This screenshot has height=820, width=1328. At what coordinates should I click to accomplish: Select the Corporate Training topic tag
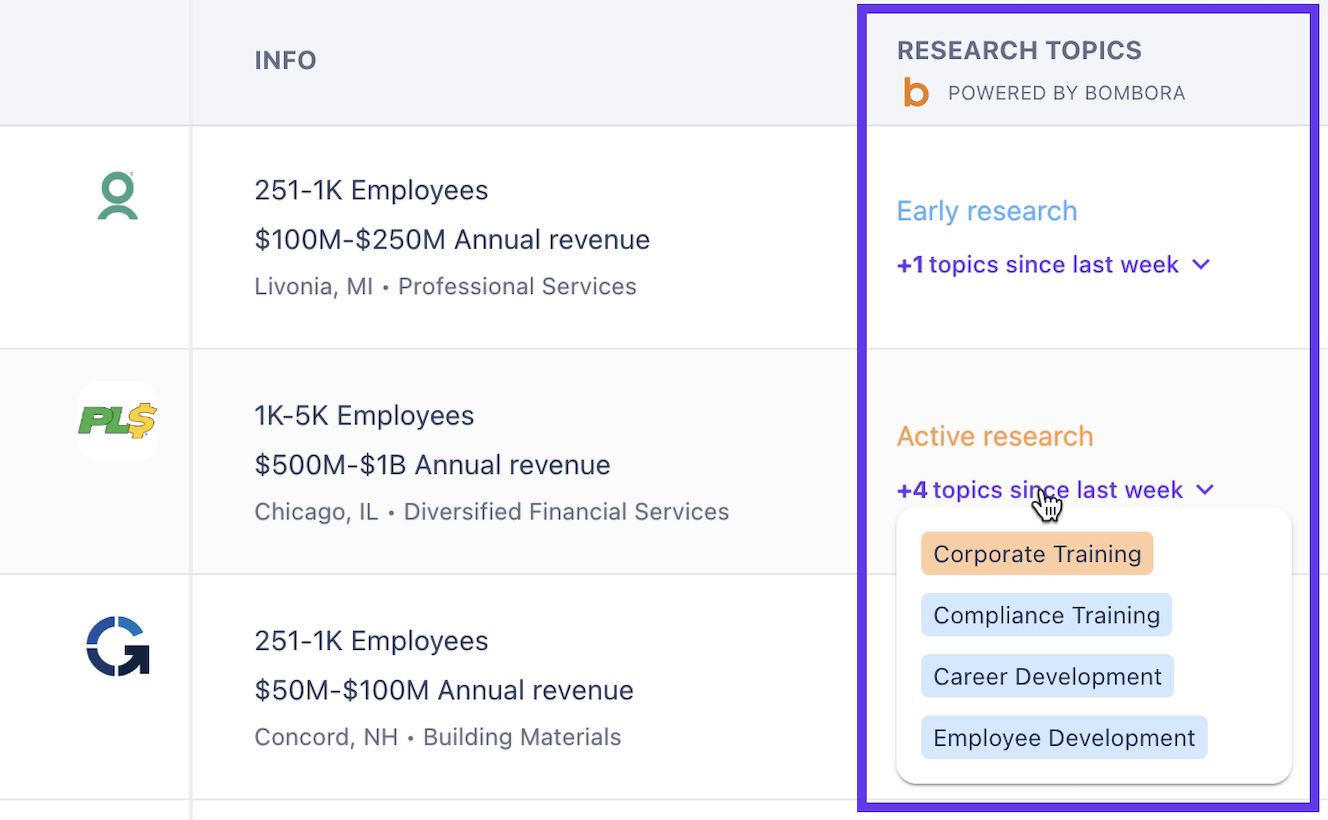tap(1037, 554)
